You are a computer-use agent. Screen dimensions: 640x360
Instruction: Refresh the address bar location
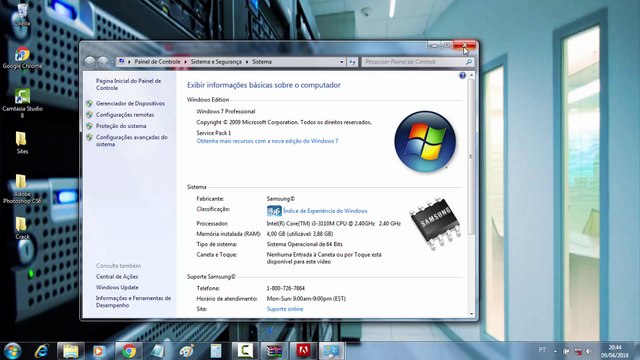point(353,62)
